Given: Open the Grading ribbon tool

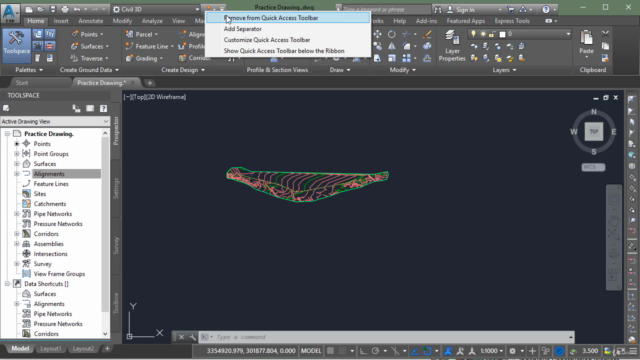Looking at the screenshot, I should pyautogui.click(x=144, y=58).
